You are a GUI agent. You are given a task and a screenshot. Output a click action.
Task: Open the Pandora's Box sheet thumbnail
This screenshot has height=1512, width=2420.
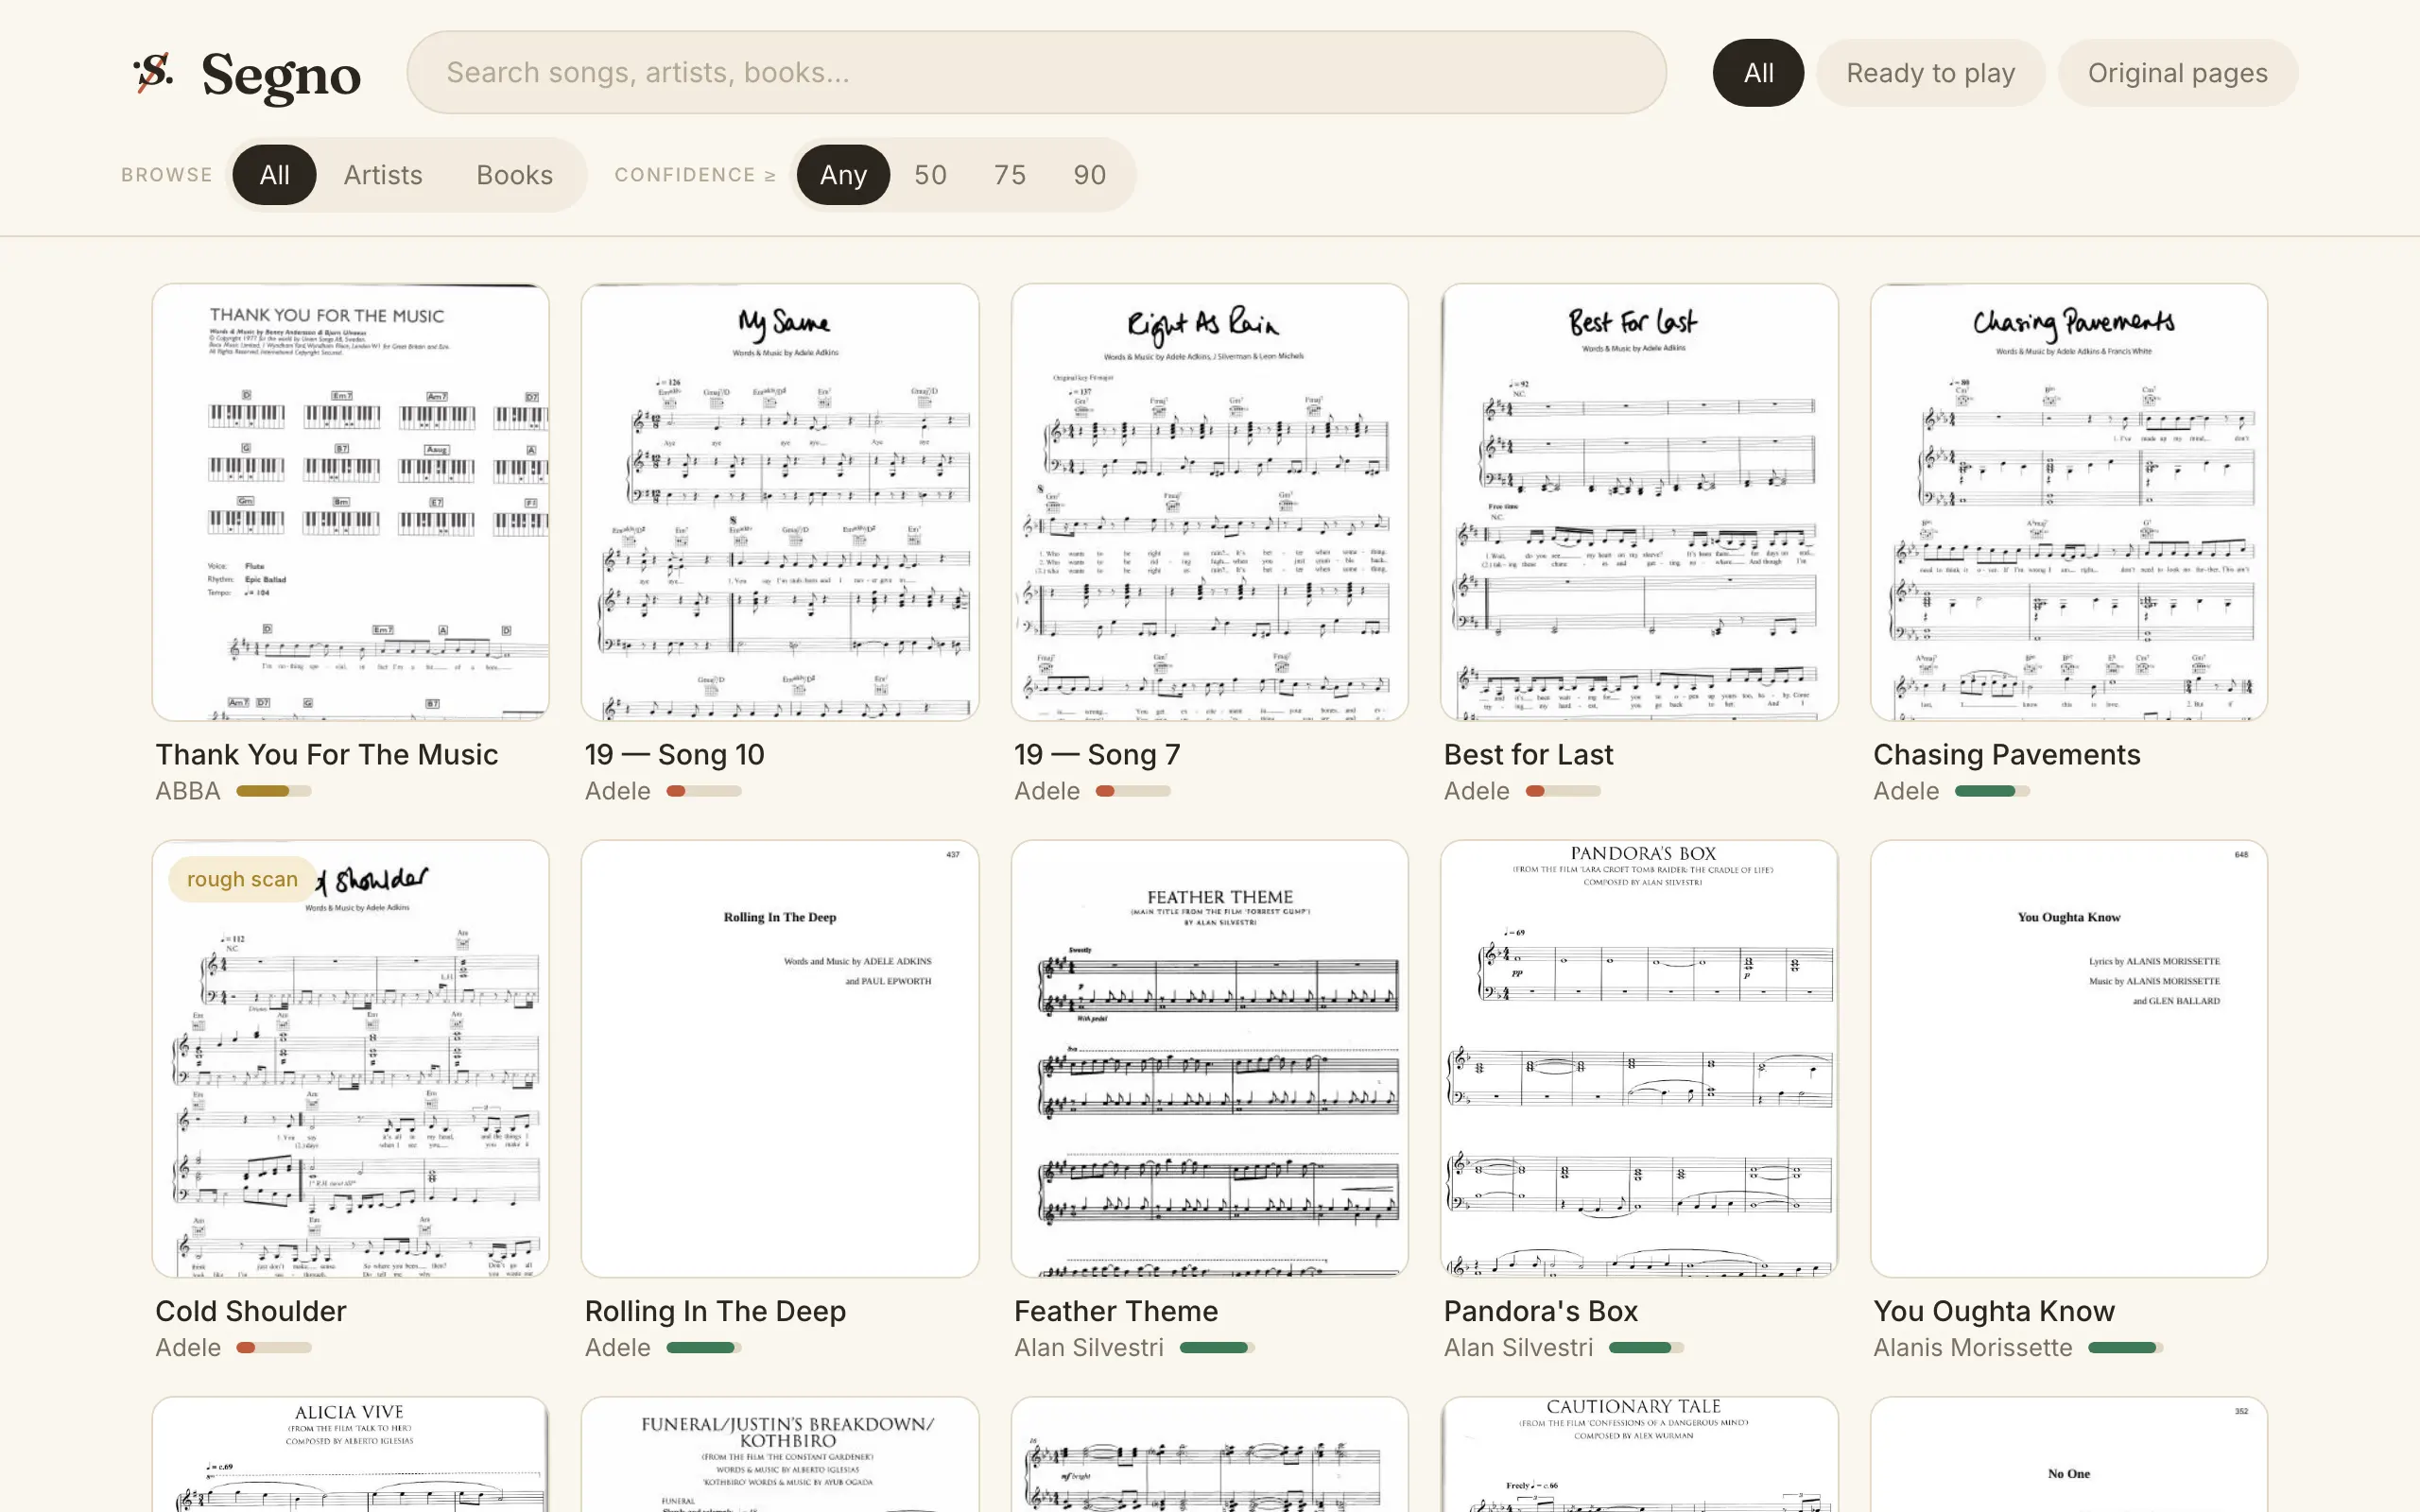tap(1639, 1059)
